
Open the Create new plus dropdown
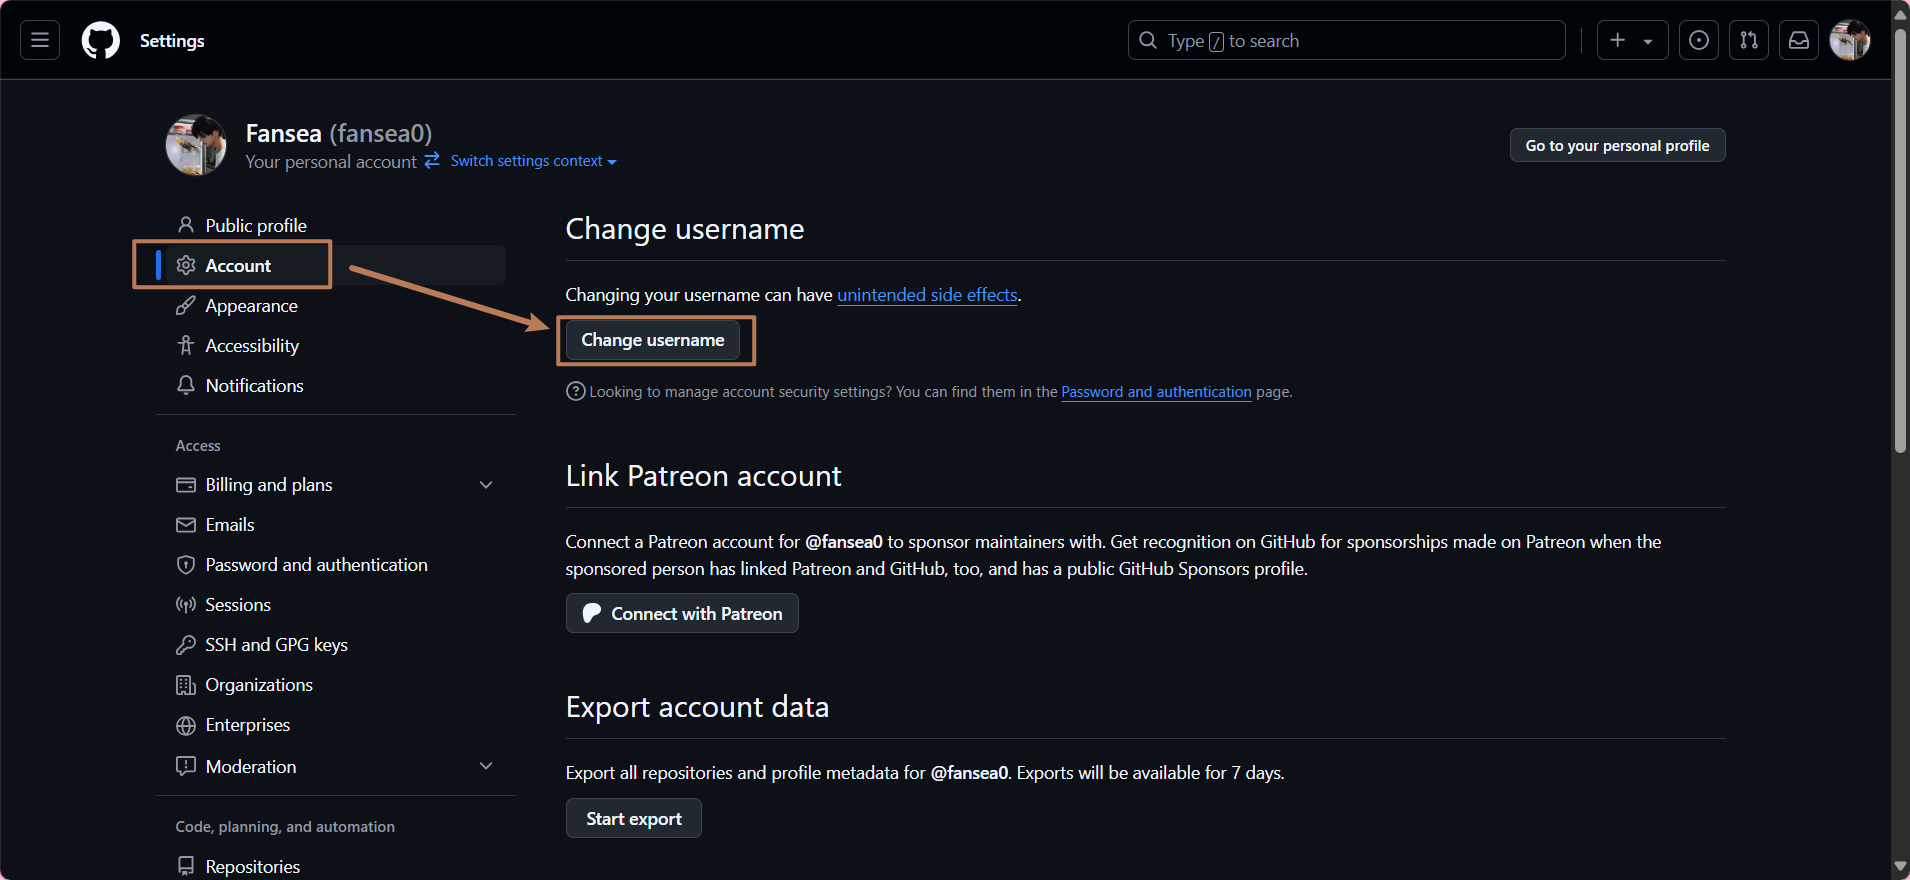tap(1631, 40)
